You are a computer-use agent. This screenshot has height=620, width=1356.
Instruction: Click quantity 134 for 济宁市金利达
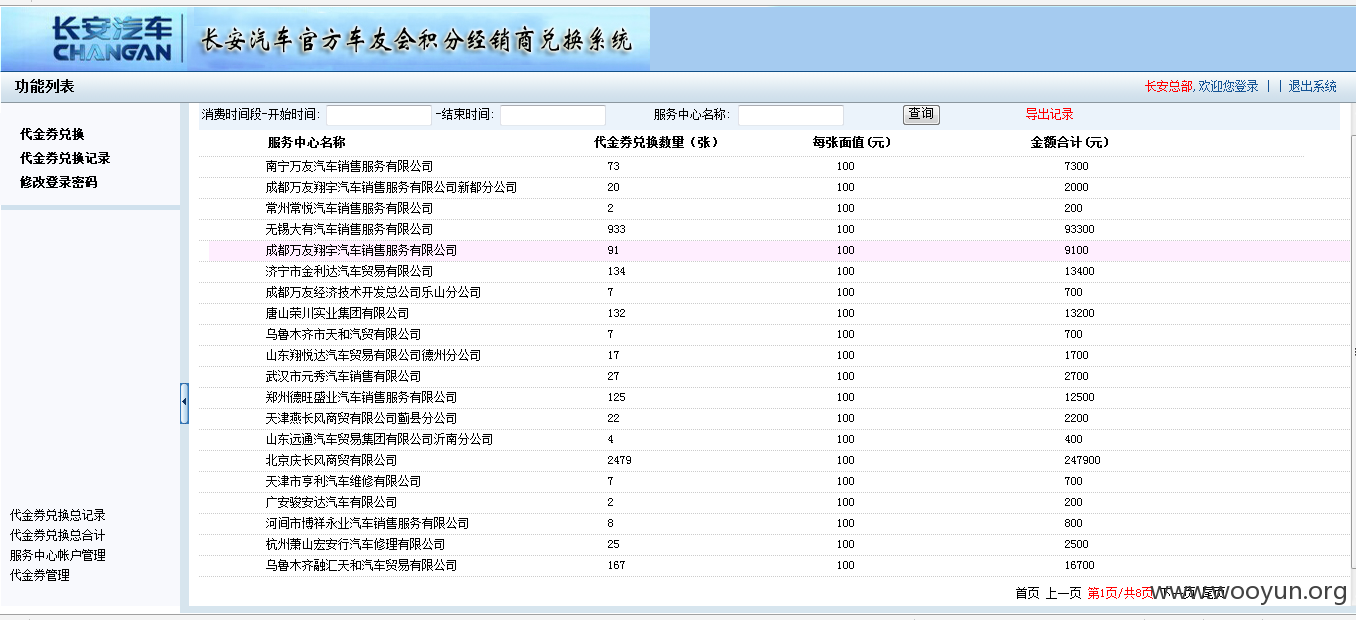[616, 271]
